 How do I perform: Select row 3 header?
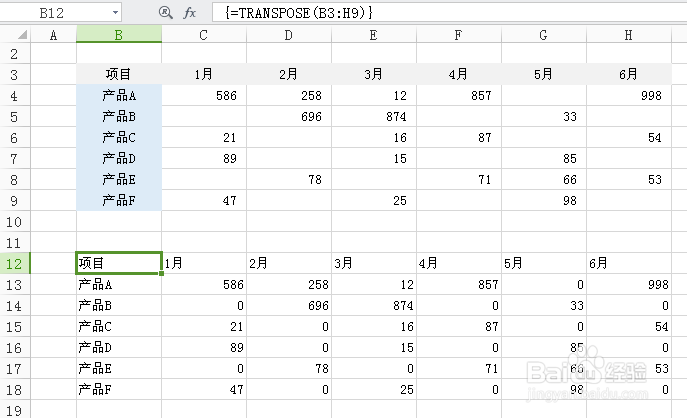(14, 74)
